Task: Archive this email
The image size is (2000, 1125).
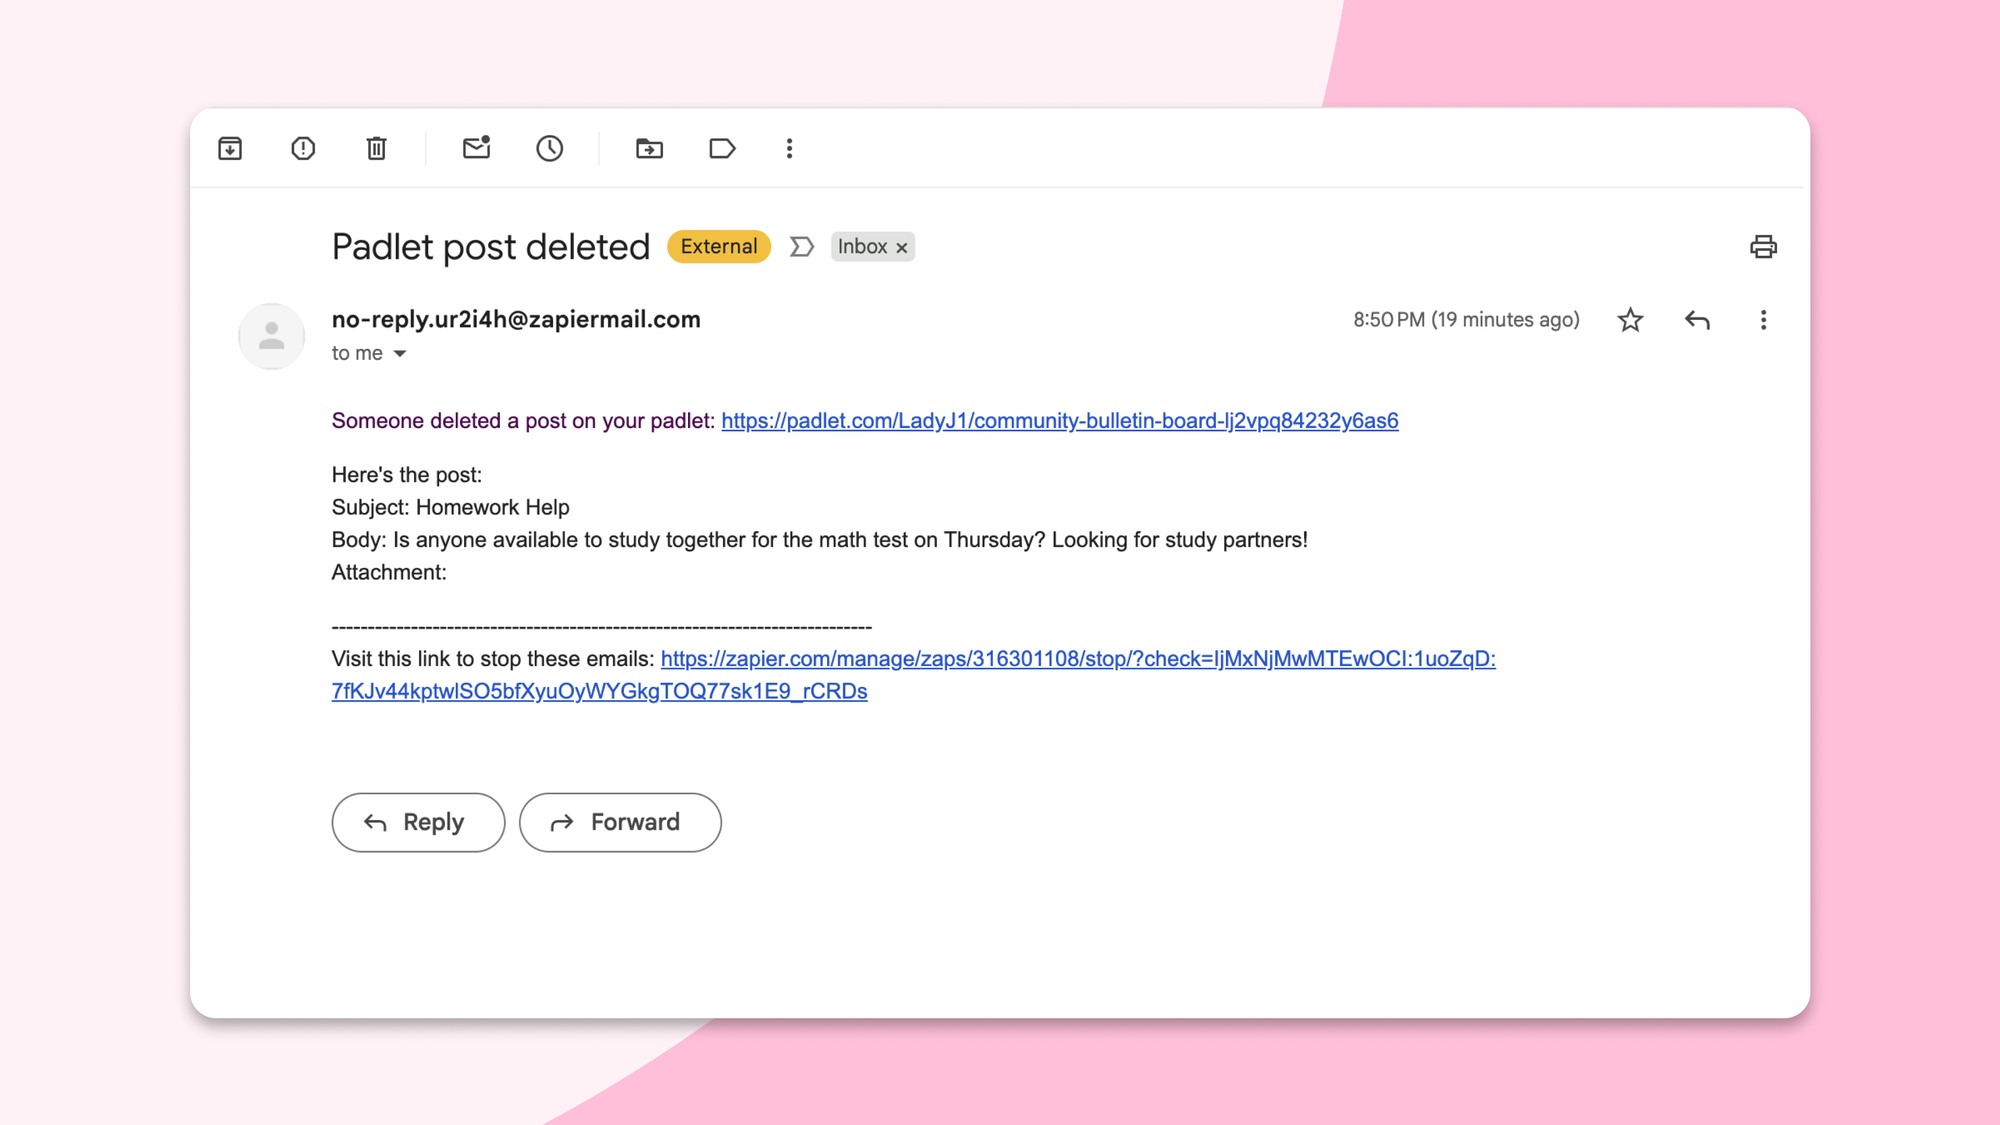Action: [230, 149]
